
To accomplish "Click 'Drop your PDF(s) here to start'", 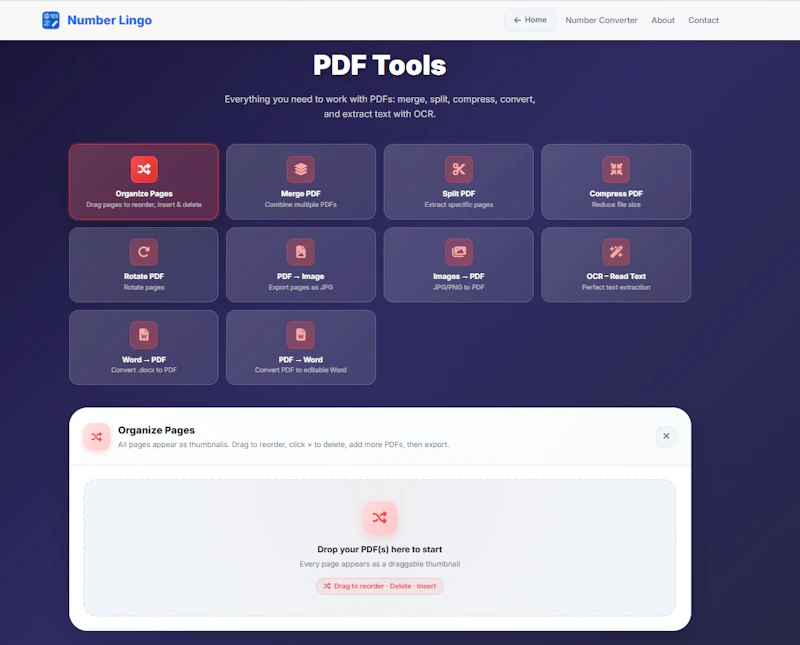I will point(380,549).
